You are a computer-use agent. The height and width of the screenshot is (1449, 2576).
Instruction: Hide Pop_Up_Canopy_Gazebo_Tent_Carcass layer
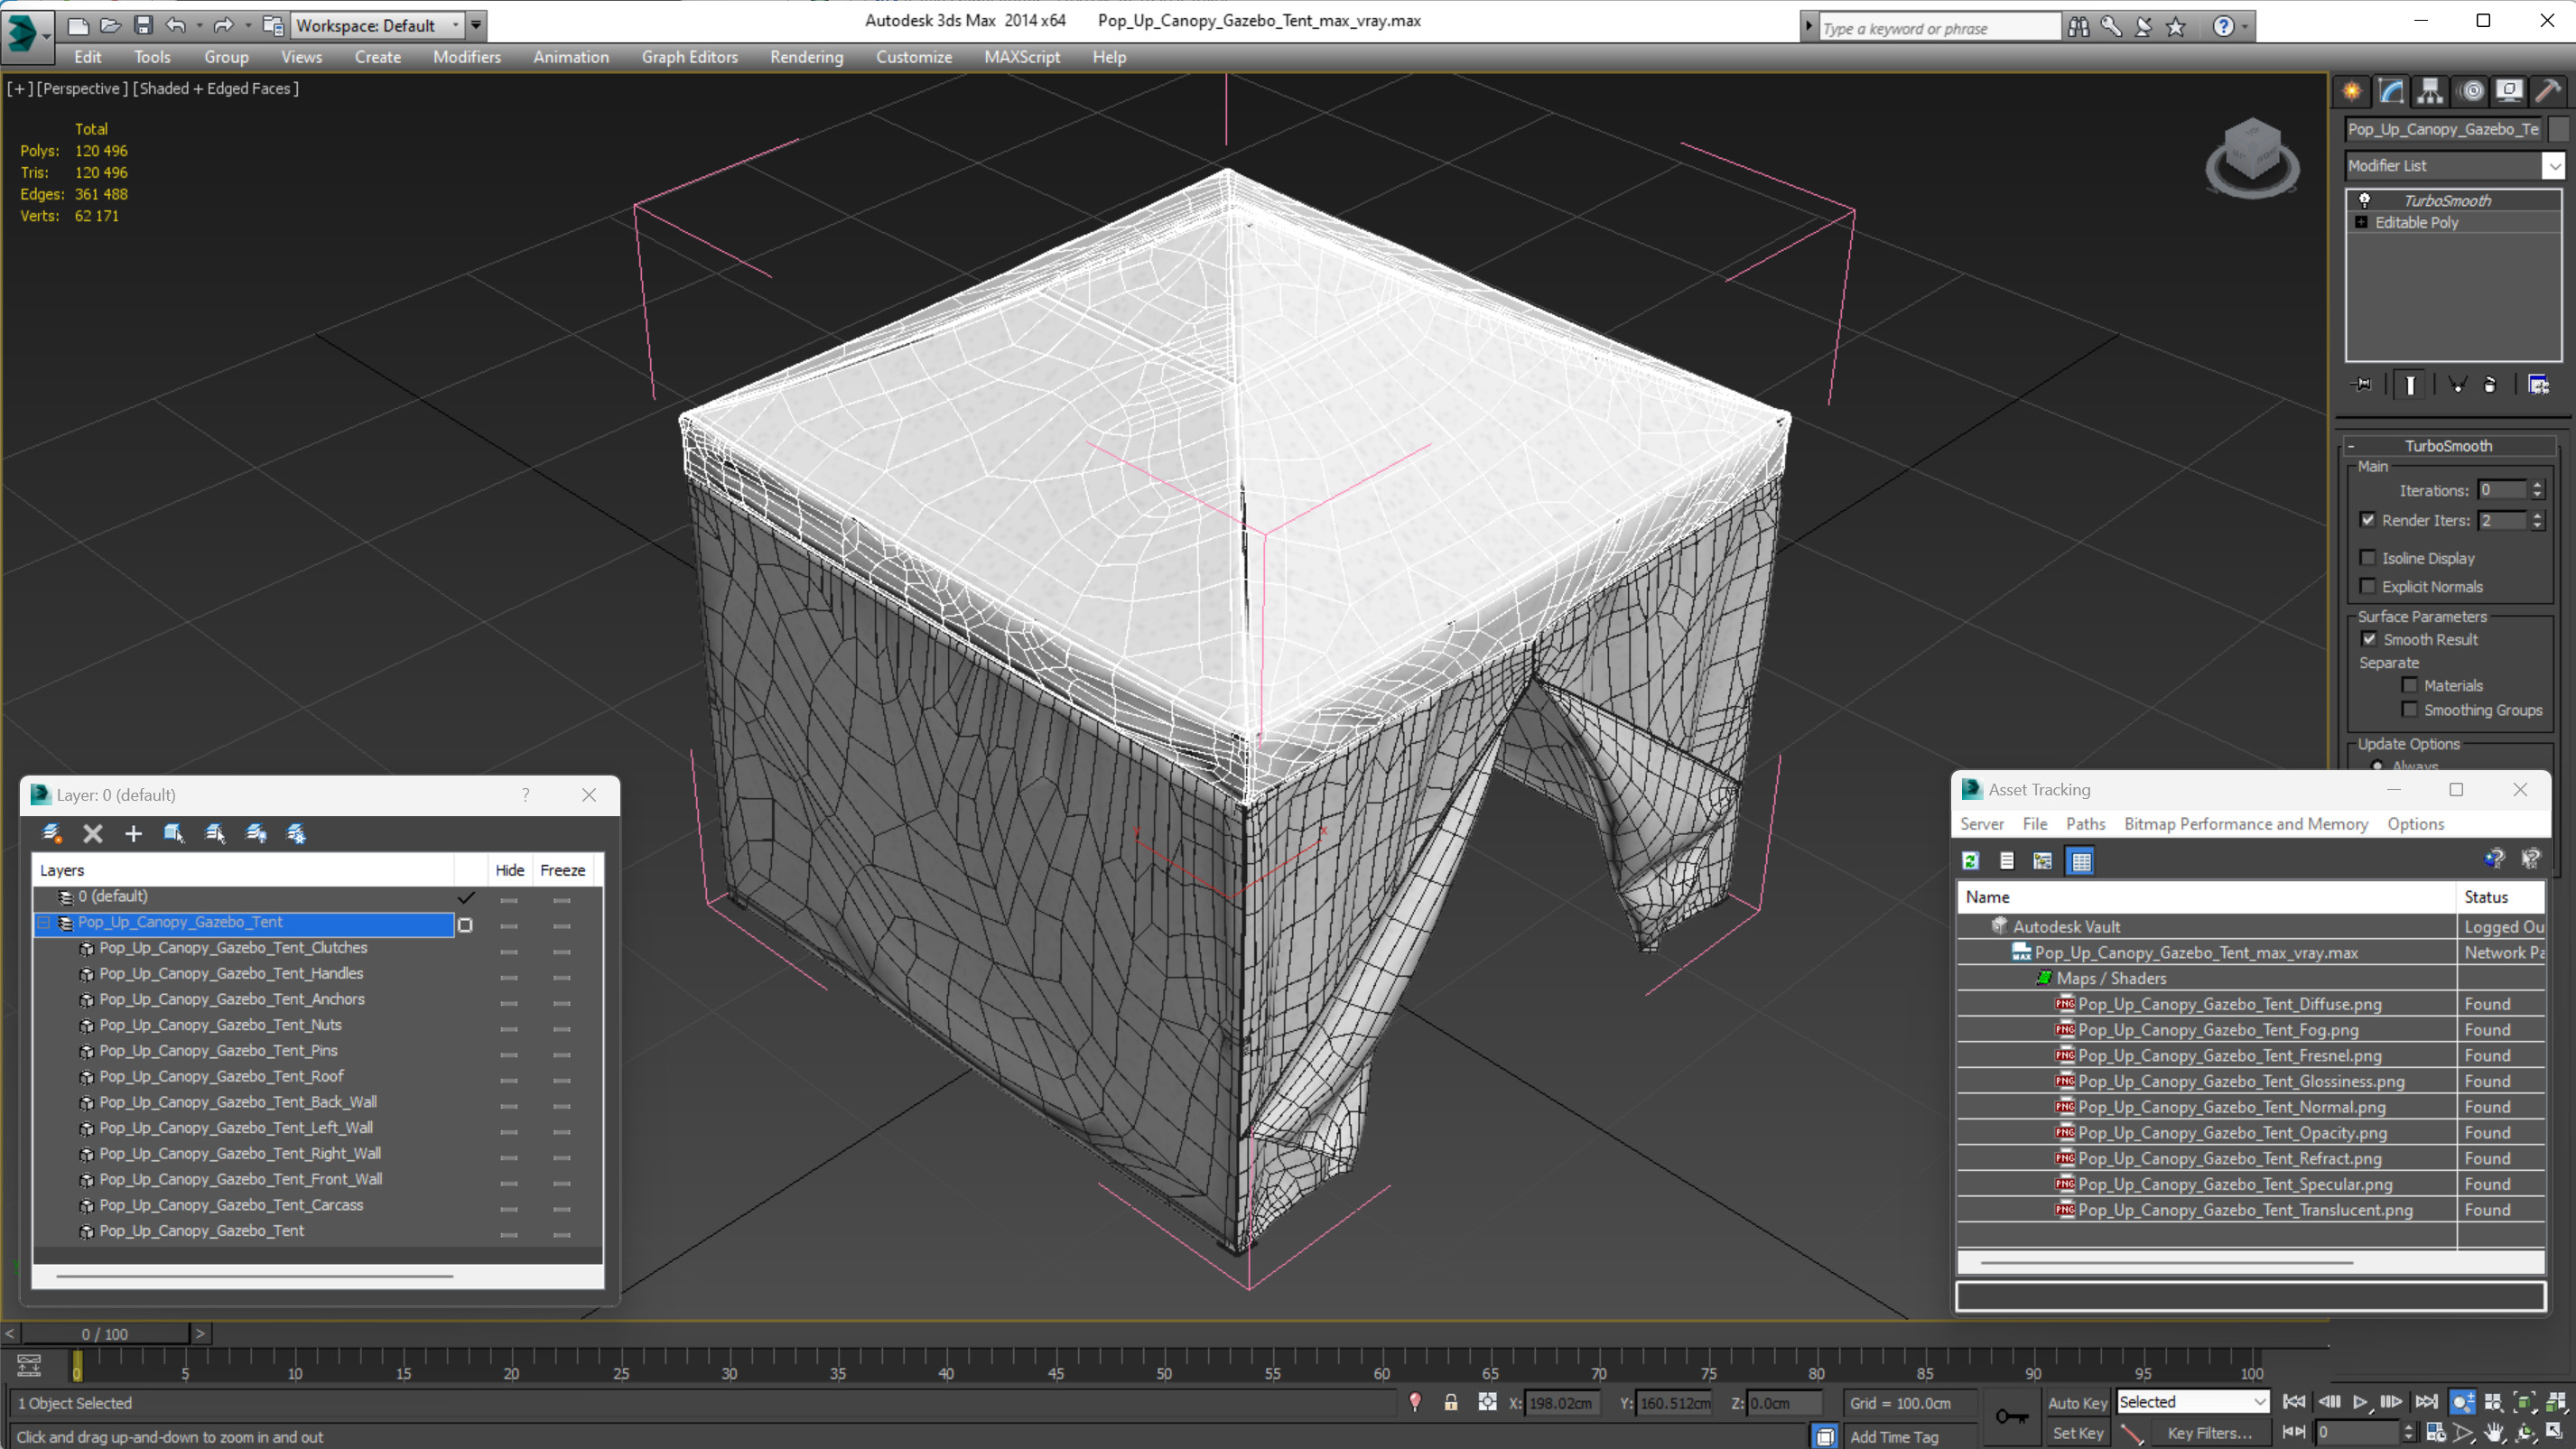coord(507,1205)
